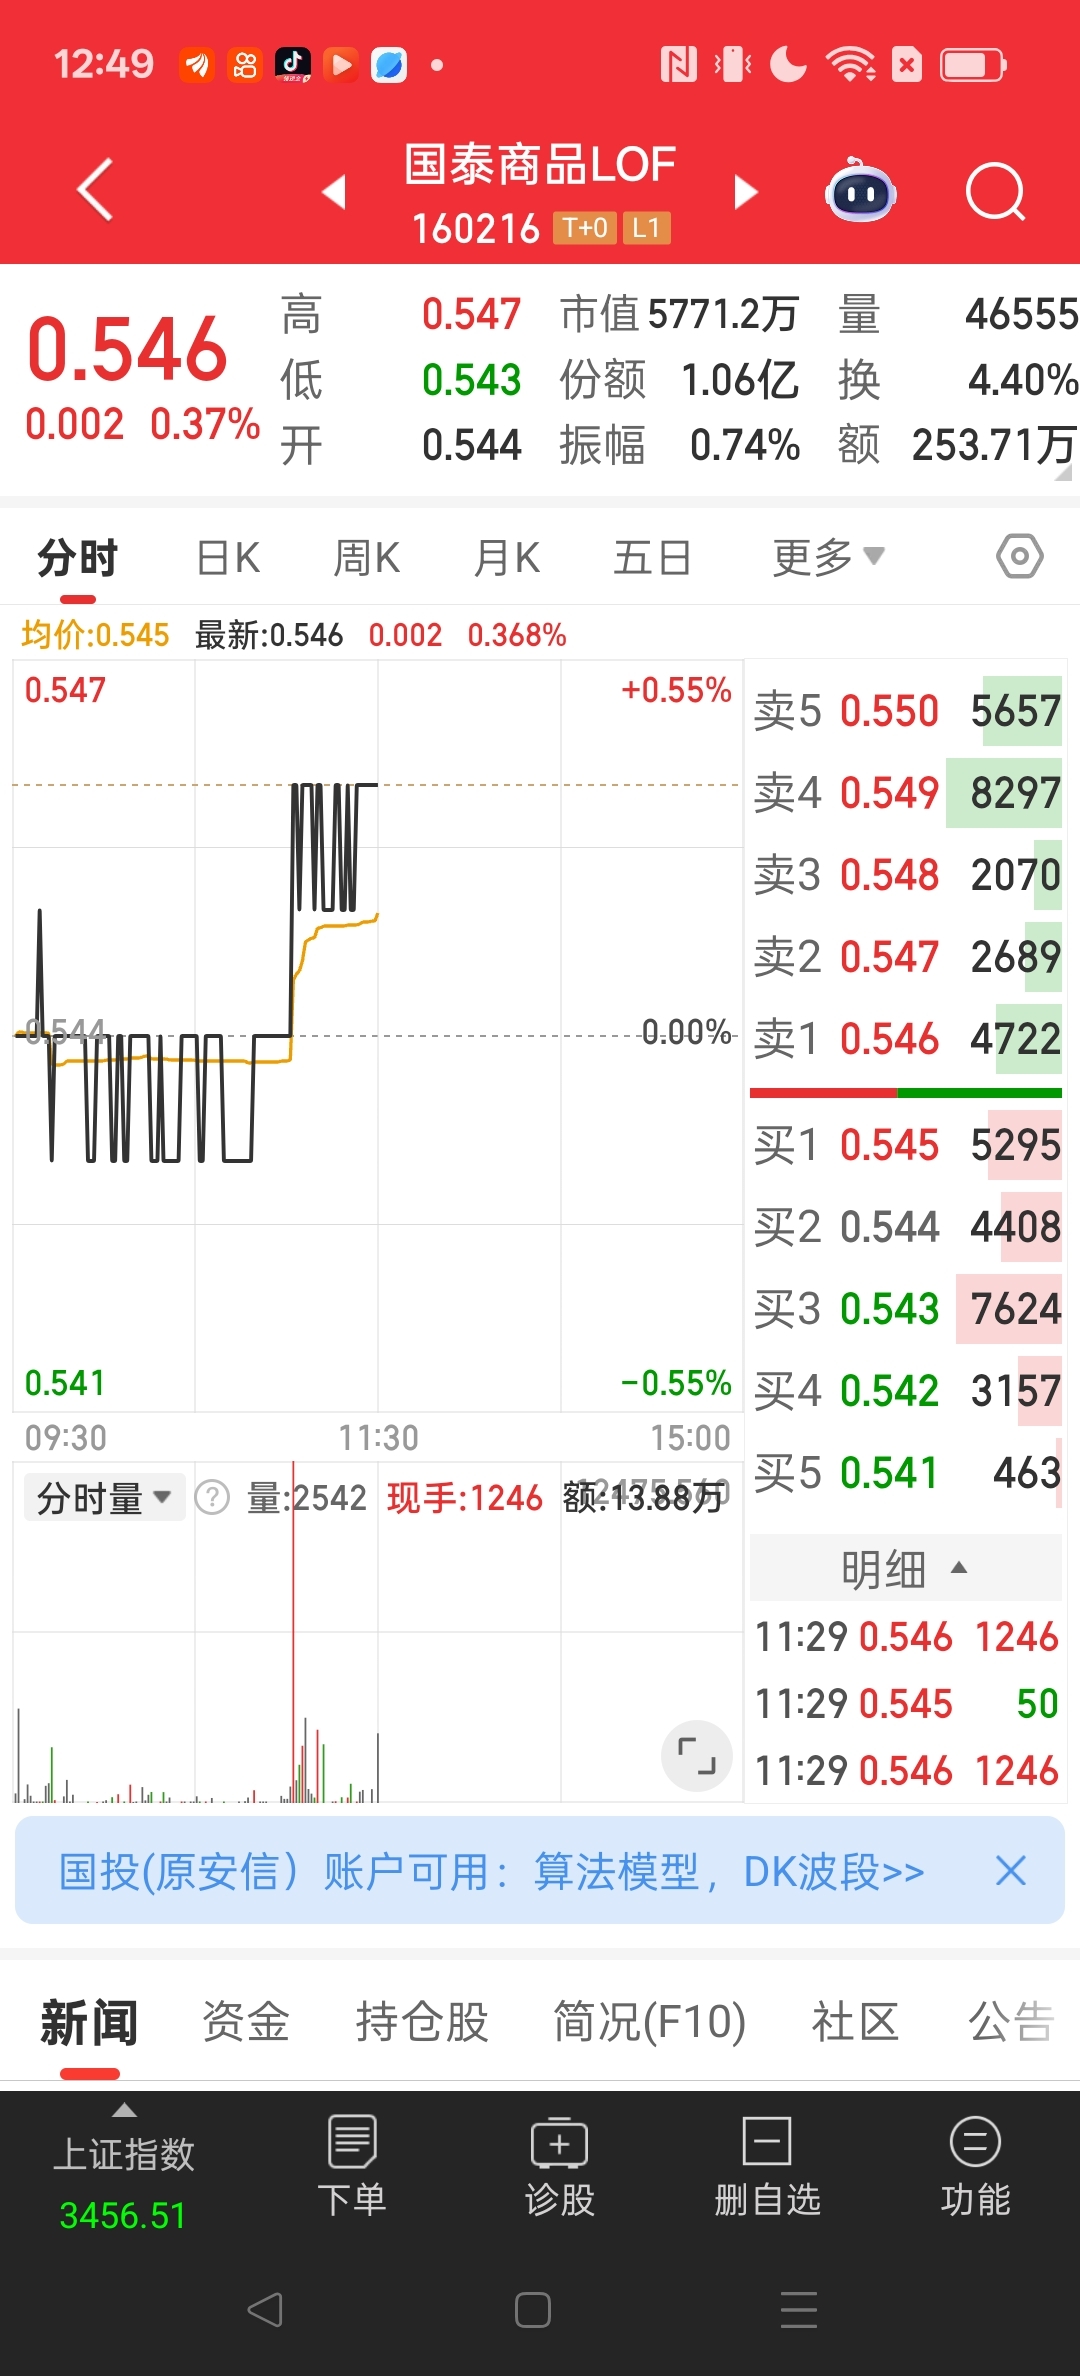Open 国投(原安信) account promotion link
The width and height of the screenshot is (1080, 2376).
pos(491,1871)
